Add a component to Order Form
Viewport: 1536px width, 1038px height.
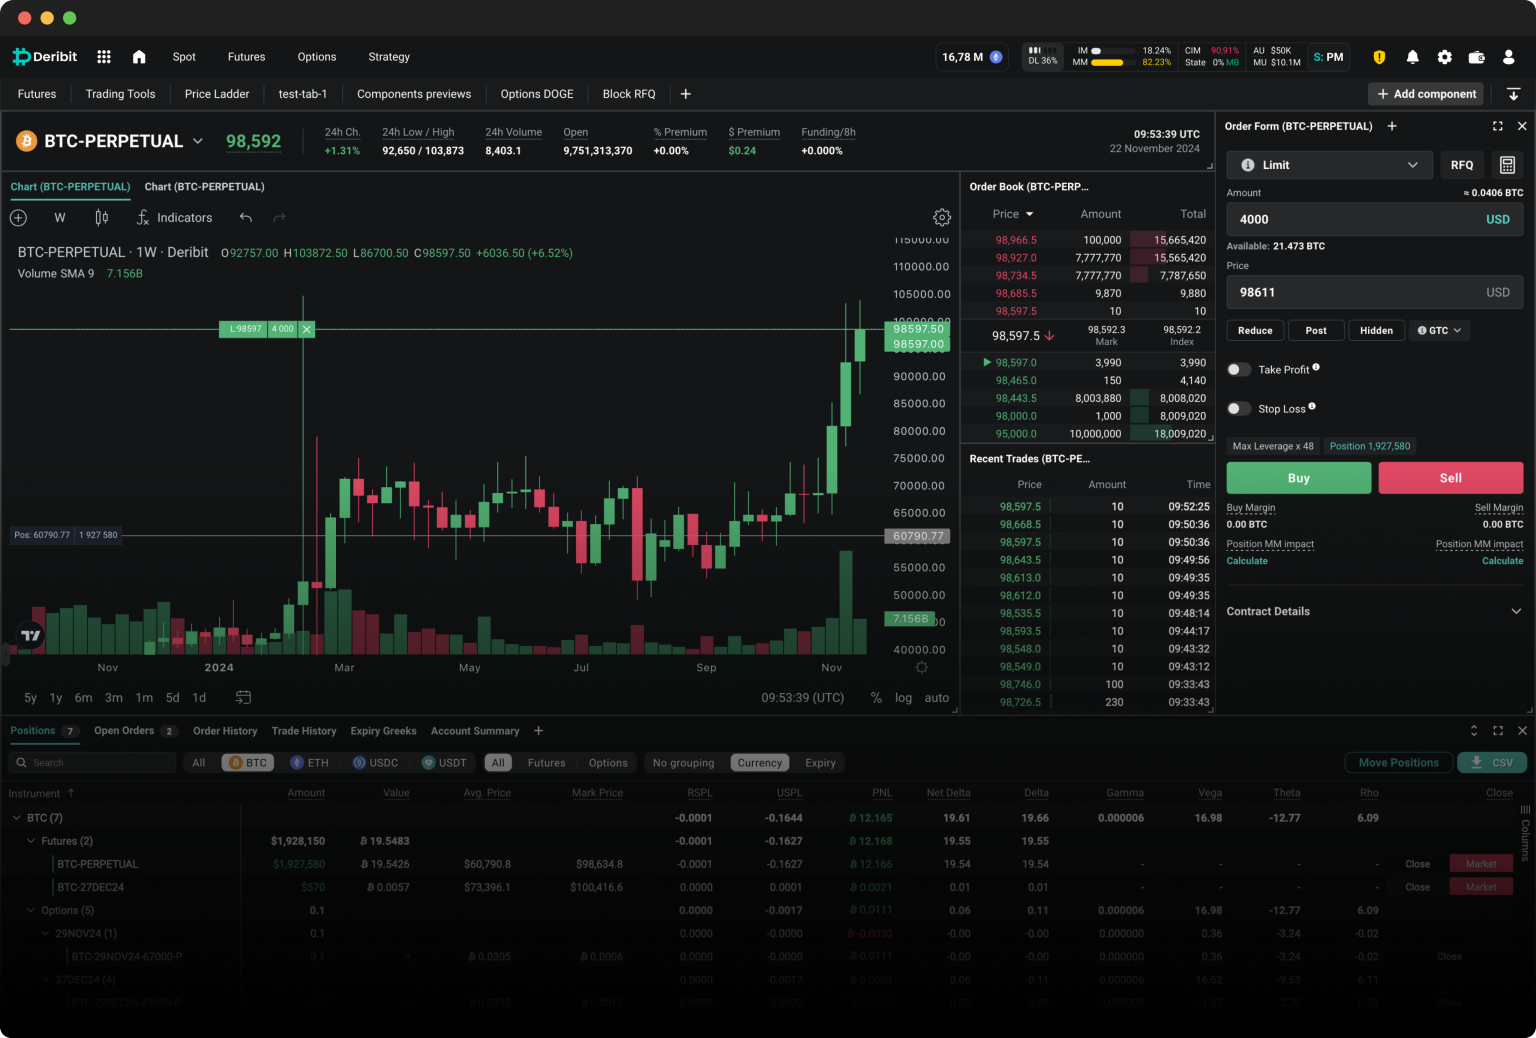(1392, 126)
